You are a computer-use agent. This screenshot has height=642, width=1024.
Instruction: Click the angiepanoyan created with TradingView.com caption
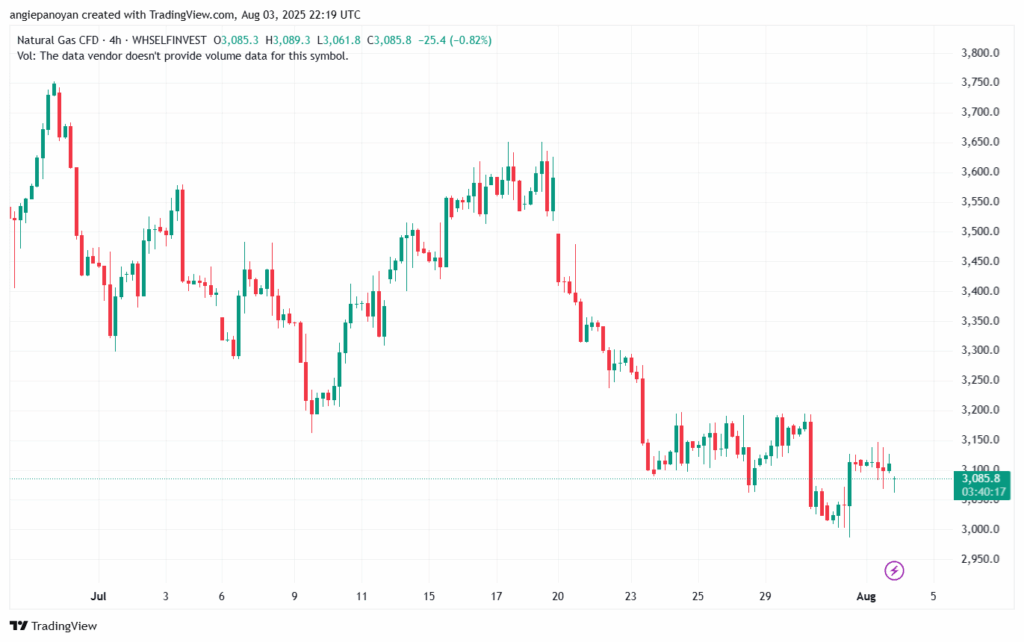(185, 14)
